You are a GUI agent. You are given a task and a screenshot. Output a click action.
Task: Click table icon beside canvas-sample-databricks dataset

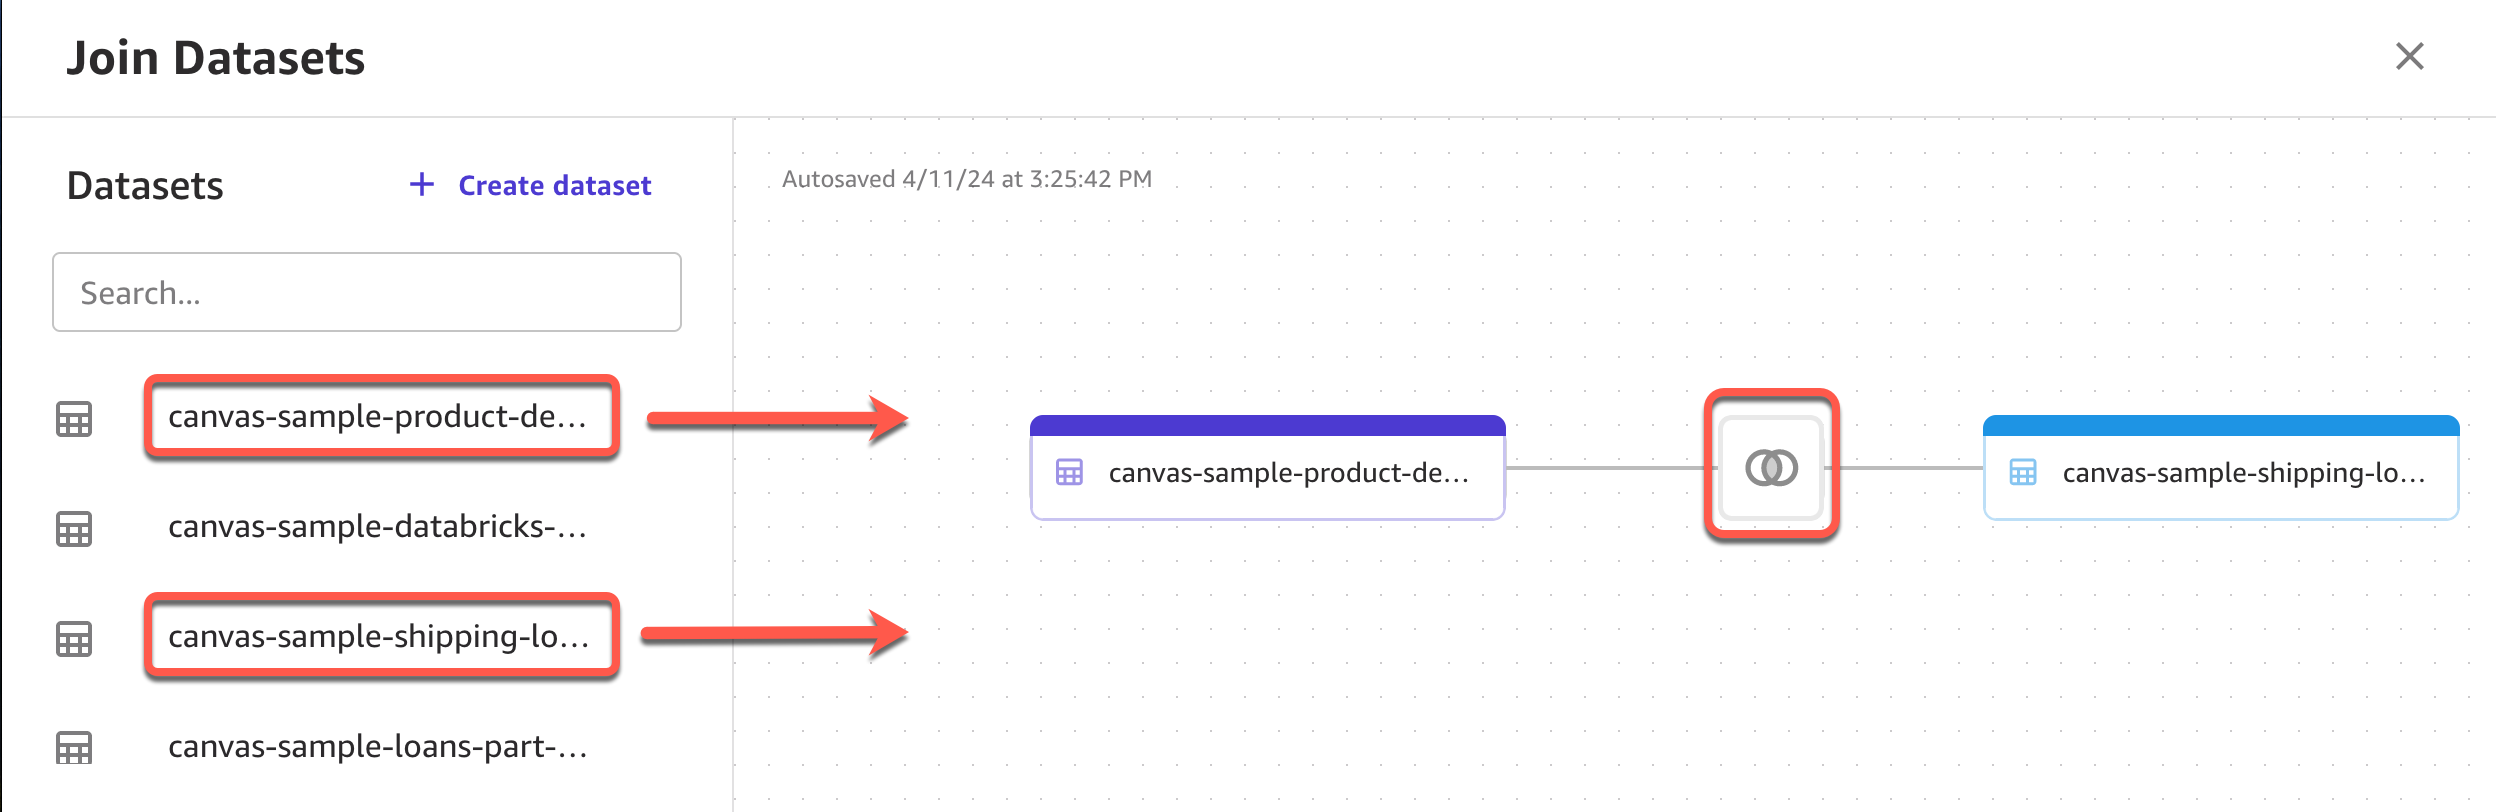pyautogui.click(x=74, y=529)
